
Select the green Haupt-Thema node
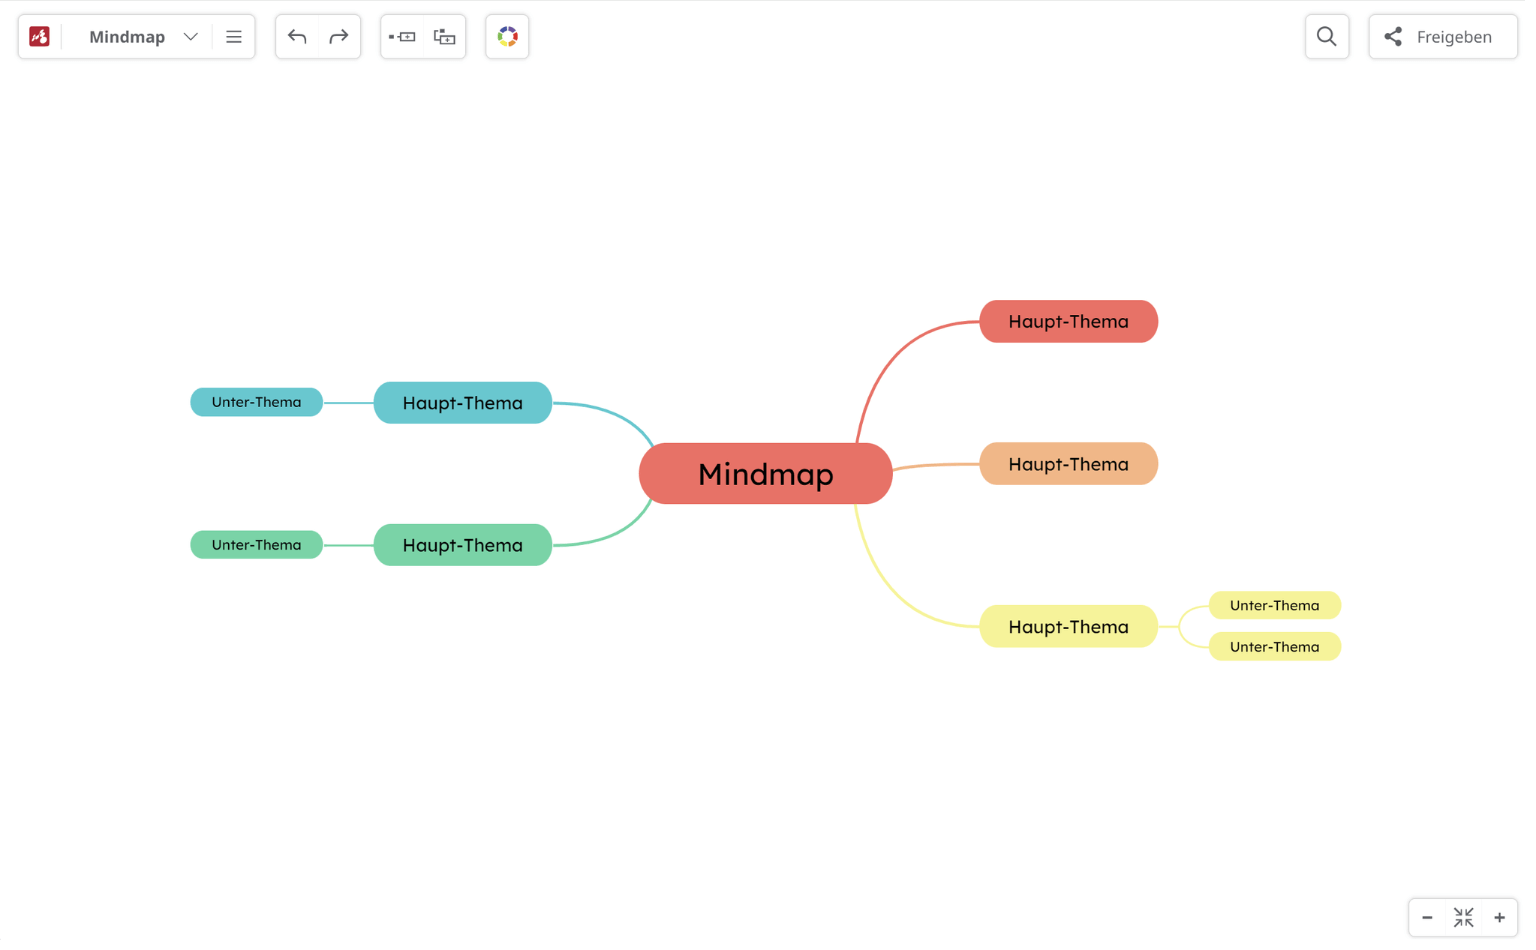point(463,545)
